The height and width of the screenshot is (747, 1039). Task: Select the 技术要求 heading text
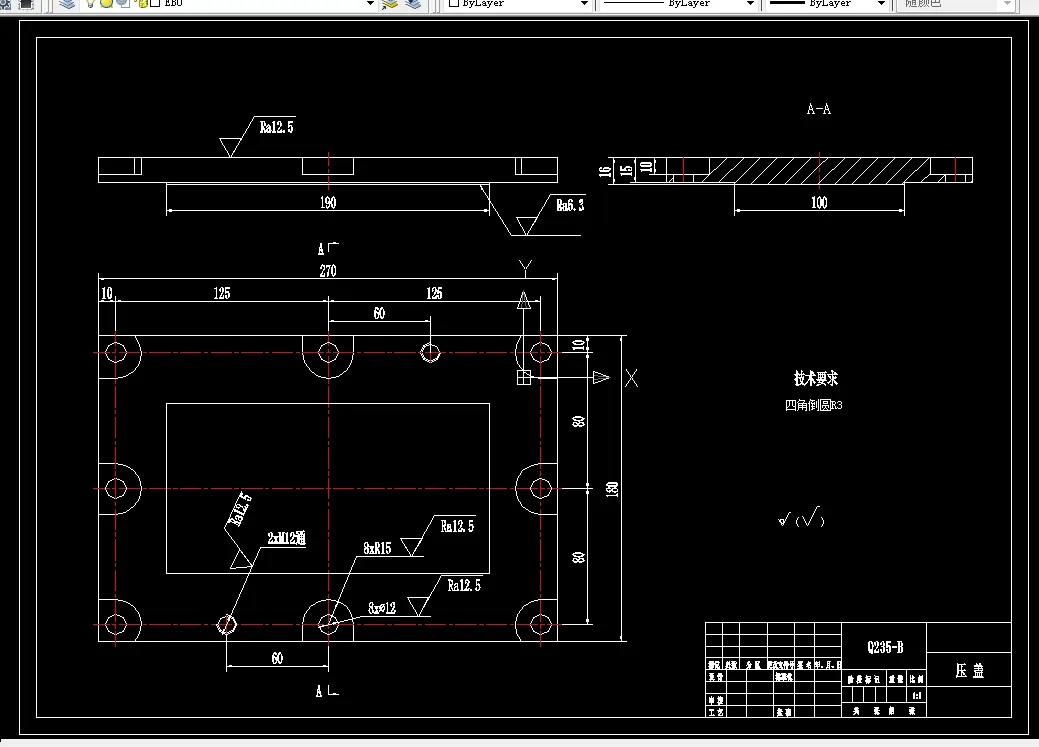pos(816,378)
